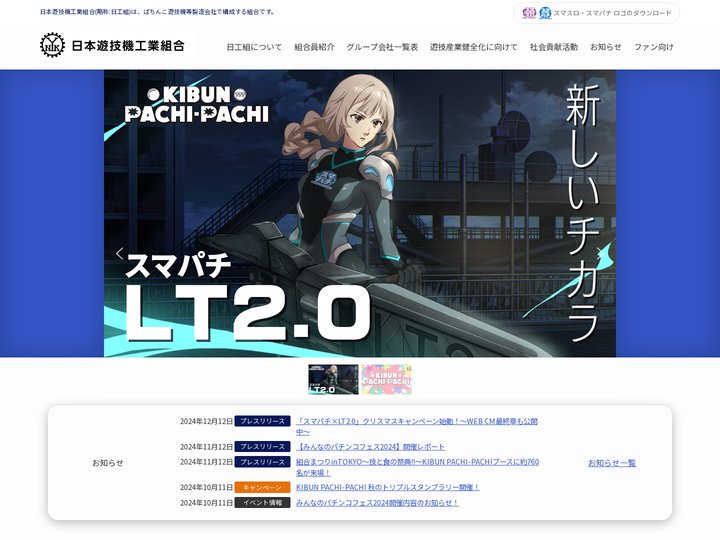Click the orange キャンペーン tag

click(x=262, y=487)
